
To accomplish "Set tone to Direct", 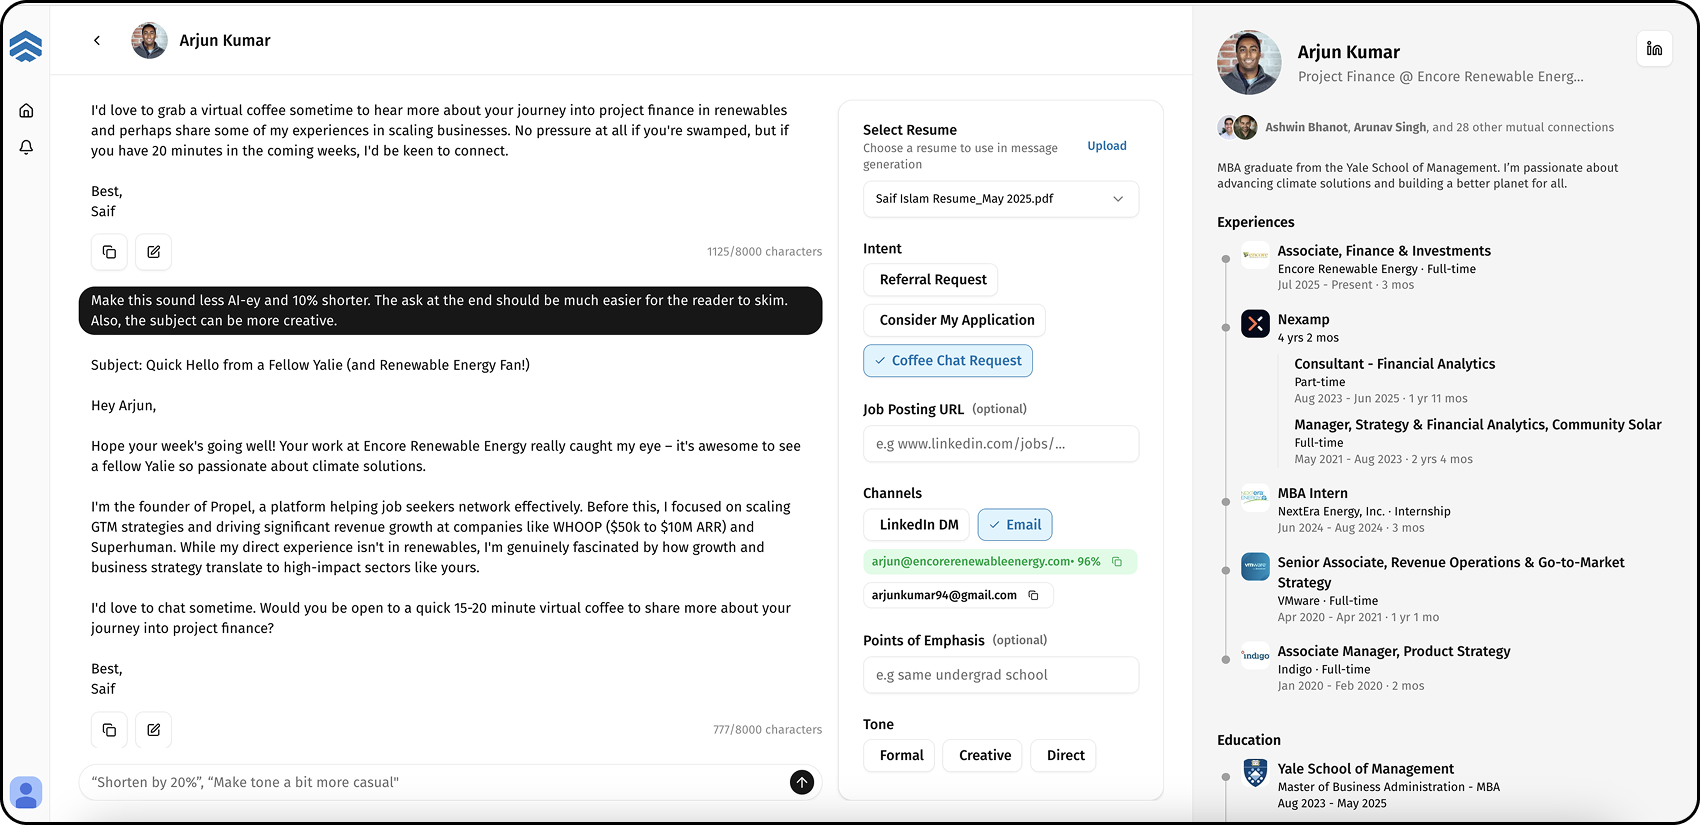I will [x=1065, y=756].
